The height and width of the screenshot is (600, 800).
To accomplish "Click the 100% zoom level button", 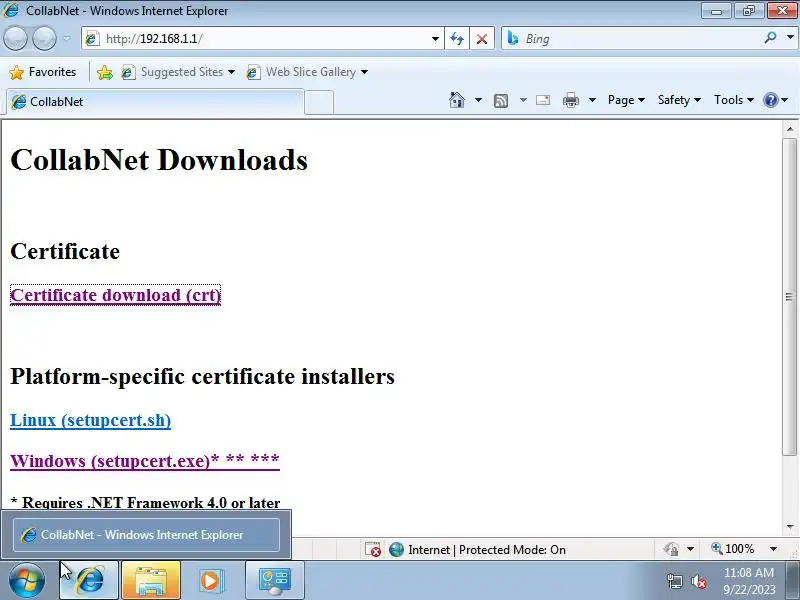I will click(733, 549).
